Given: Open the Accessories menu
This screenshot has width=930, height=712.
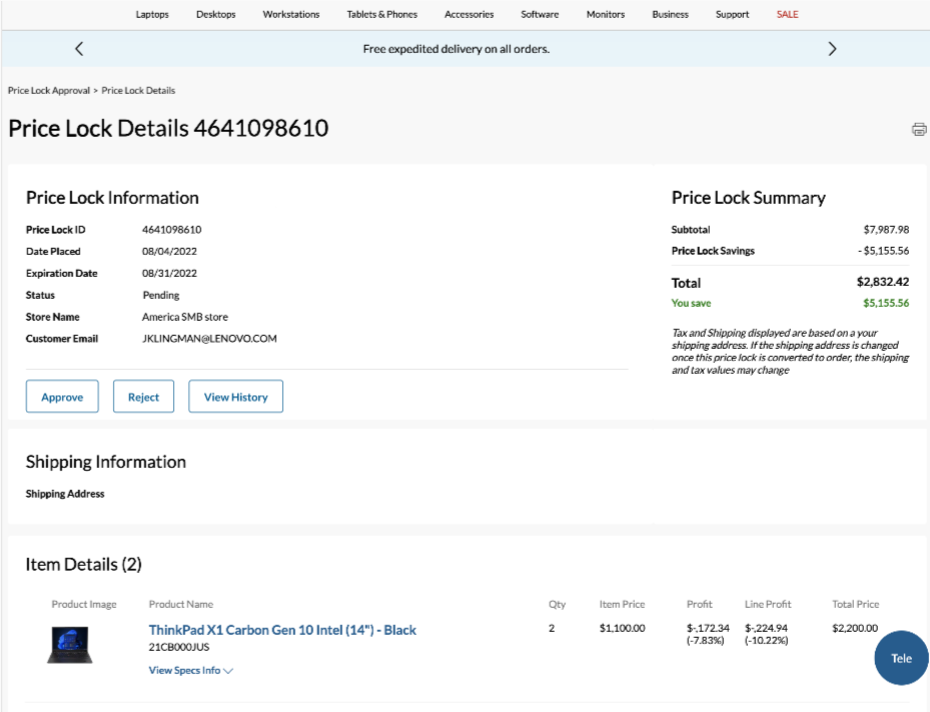Looking at the screenshot, I should coord(469,14).
